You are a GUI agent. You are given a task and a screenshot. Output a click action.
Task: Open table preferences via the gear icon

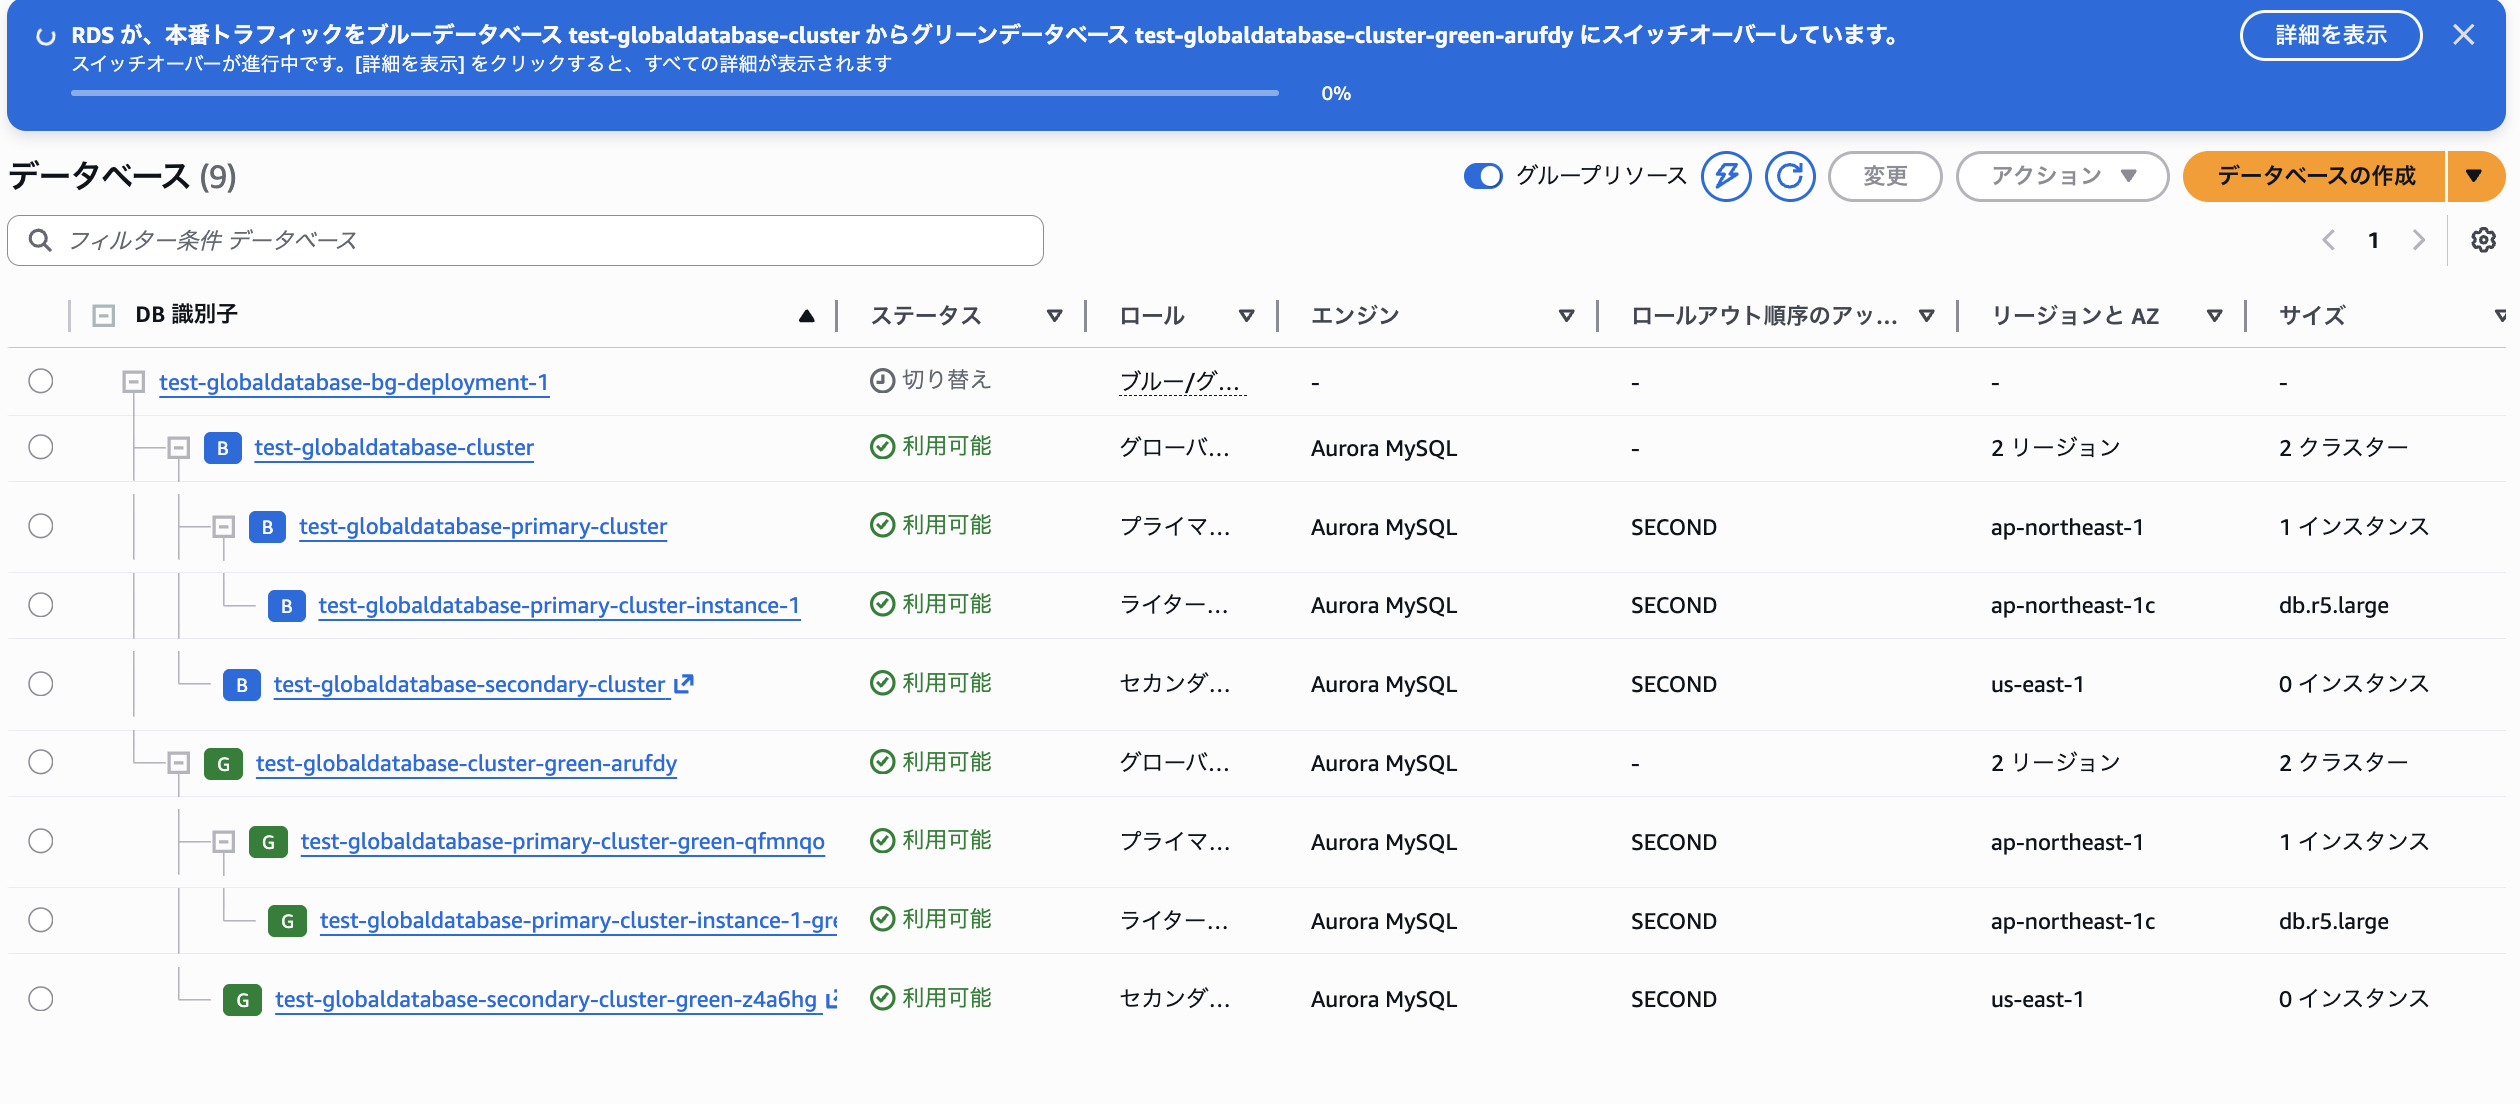click(x=2484, y=240)
